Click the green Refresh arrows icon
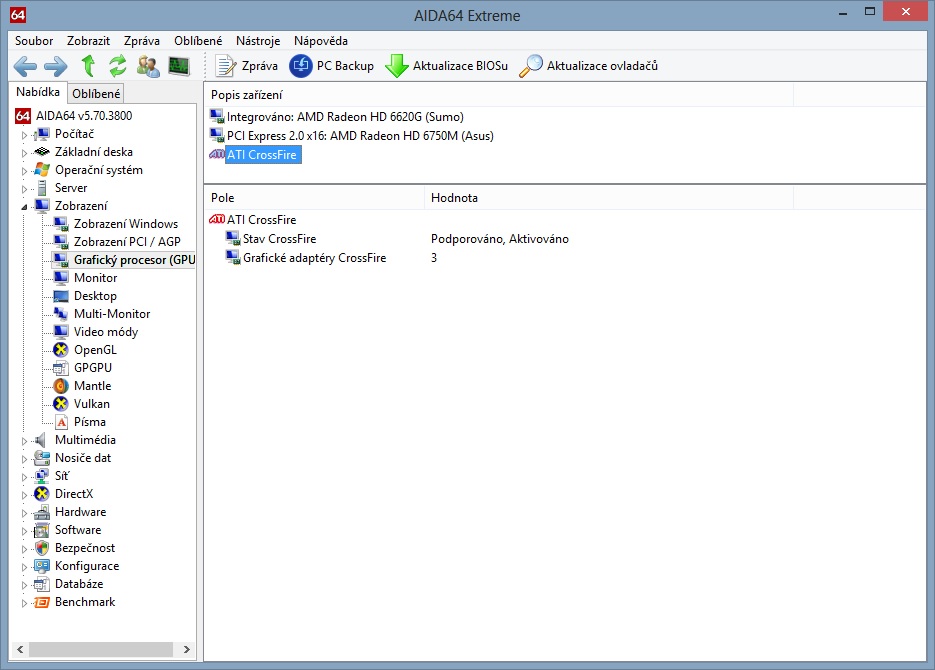935x670 pixels. [x=118, y=67]
